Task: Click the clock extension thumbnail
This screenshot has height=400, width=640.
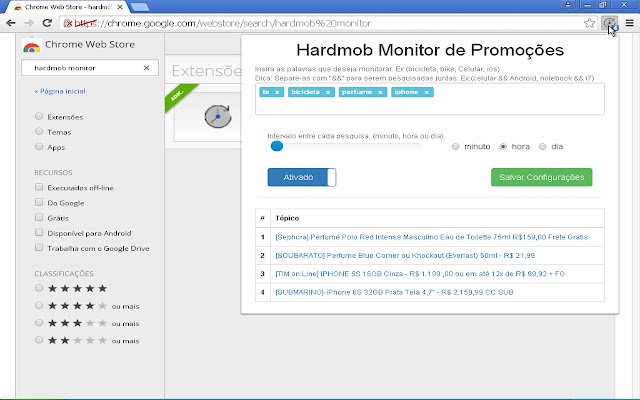Action: [218, 116]
